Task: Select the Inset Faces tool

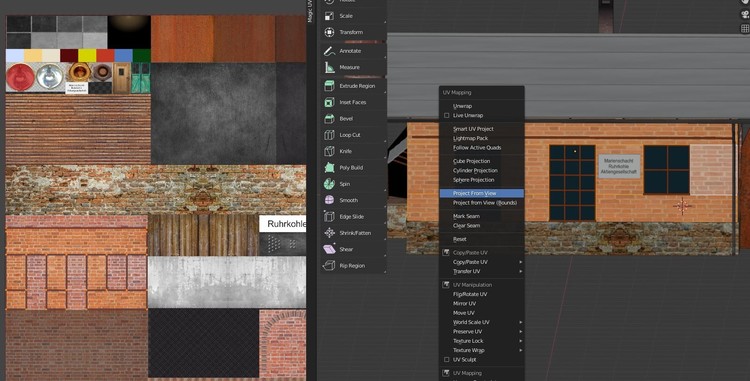Action: [353, 102]
